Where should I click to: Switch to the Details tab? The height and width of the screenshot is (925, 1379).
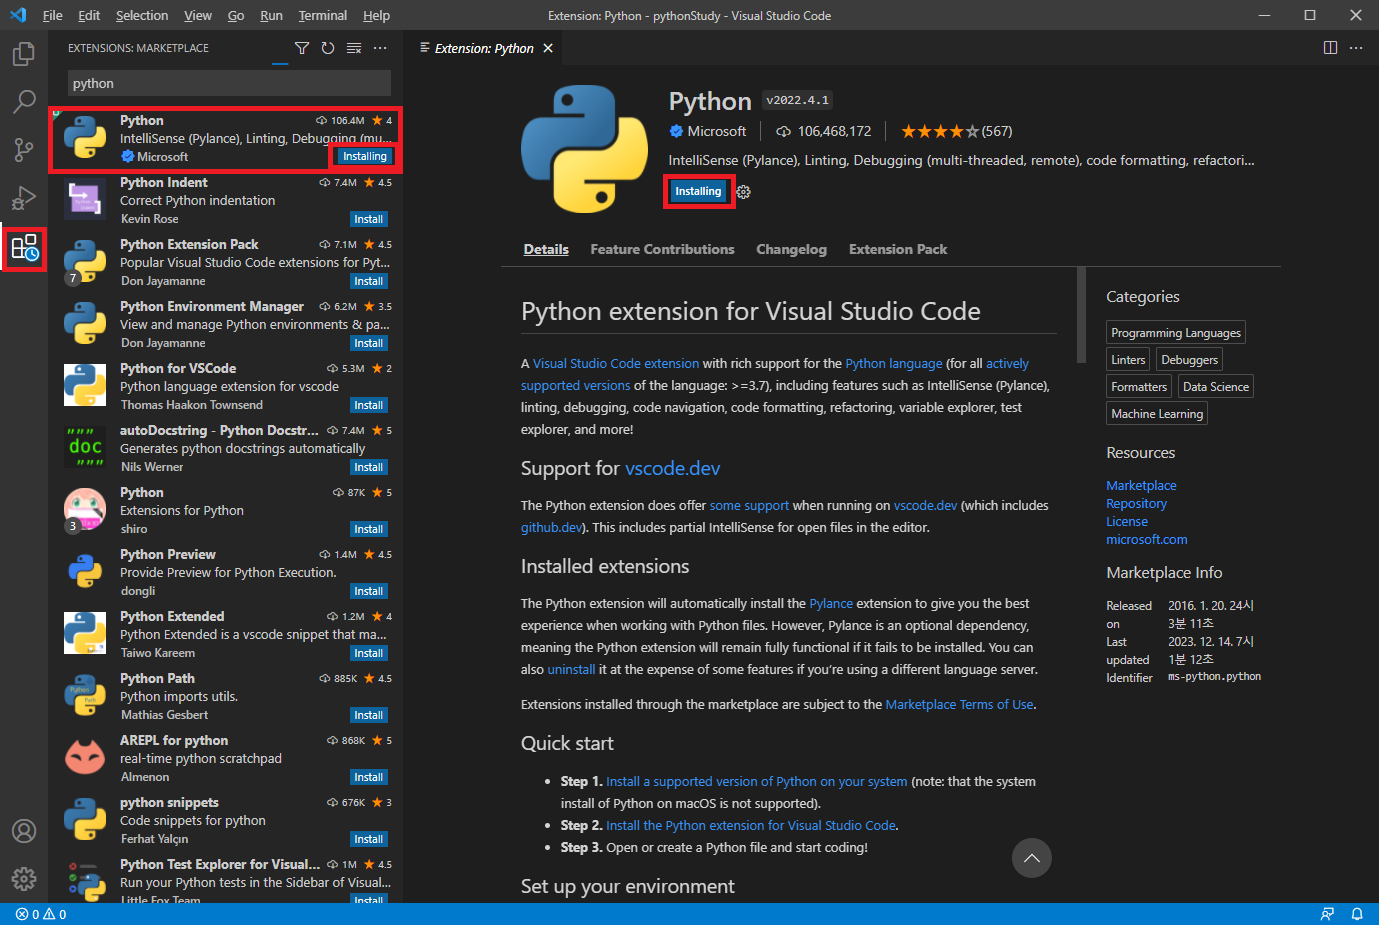point(546,249)
